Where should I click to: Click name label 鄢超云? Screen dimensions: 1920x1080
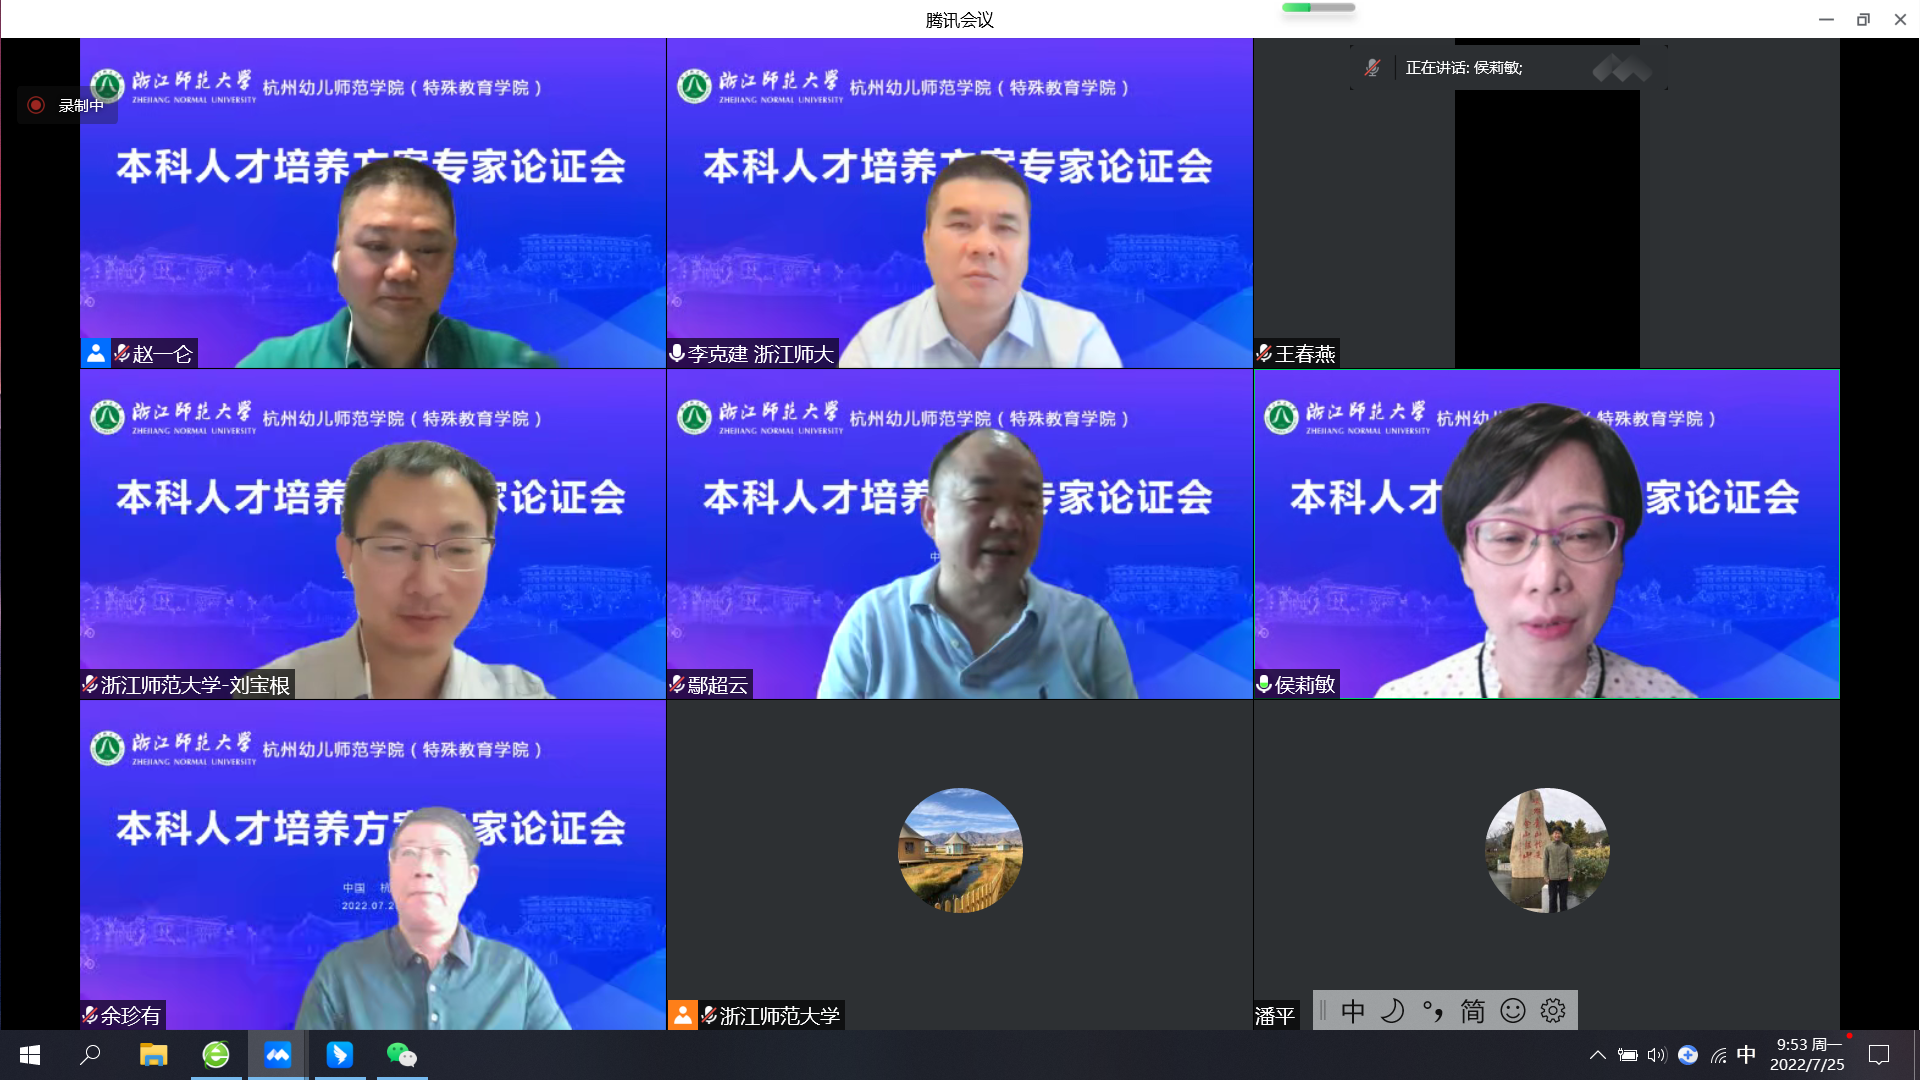[718, 685]
